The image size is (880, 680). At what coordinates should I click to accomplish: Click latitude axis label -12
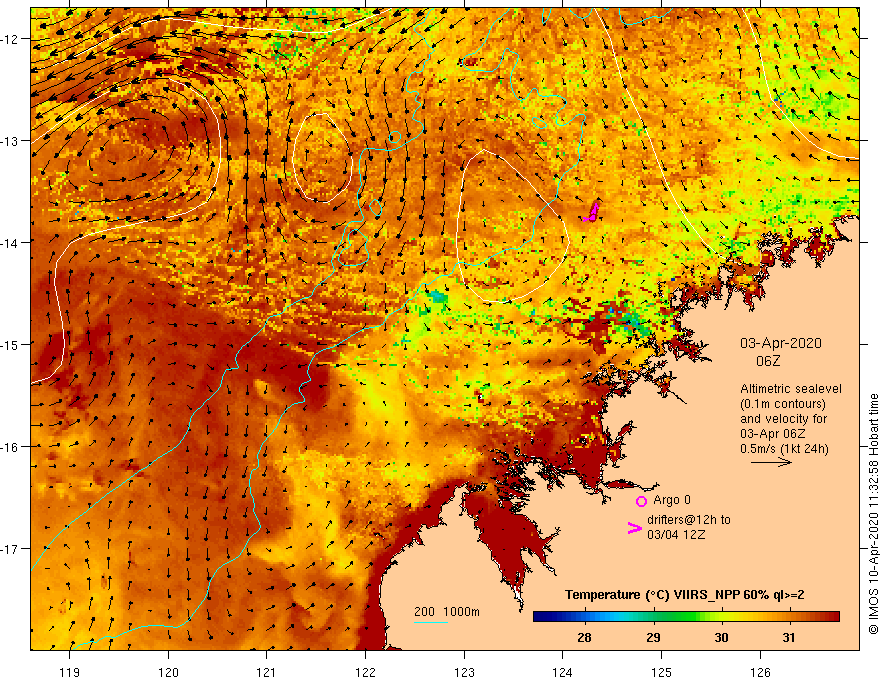10,39
